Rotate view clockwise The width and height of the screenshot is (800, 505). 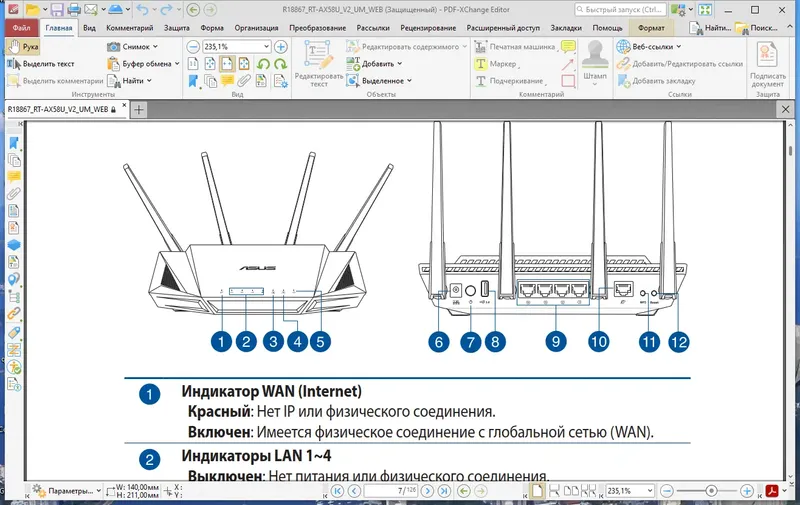coord(280,64)
